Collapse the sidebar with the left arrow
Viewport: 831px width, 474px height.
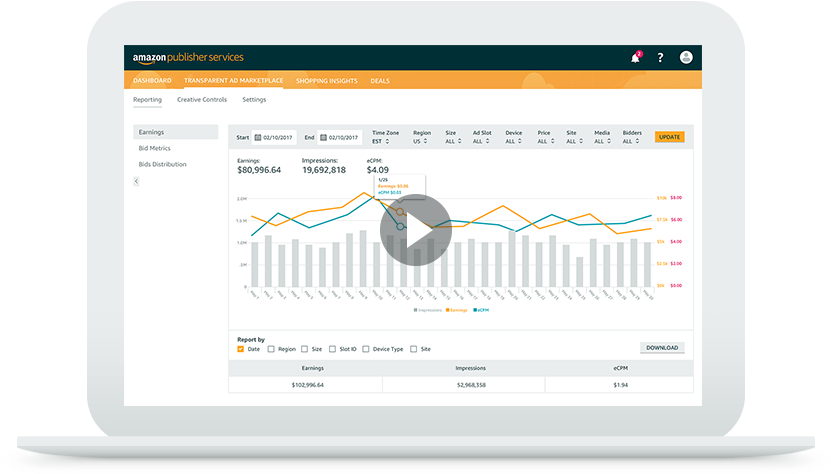point(136,181)
